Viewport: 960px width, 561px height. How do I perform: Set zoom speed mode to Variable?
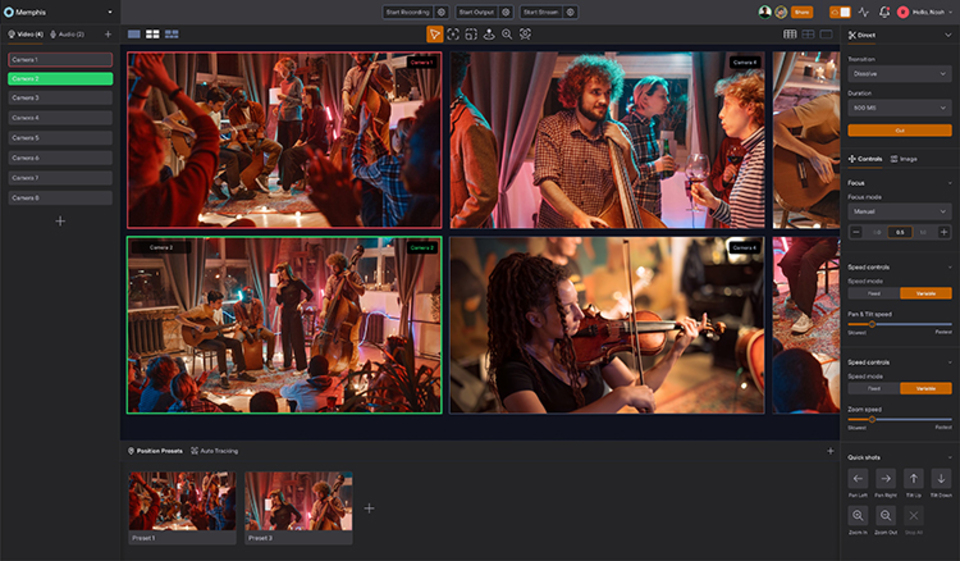coord(925,388)
